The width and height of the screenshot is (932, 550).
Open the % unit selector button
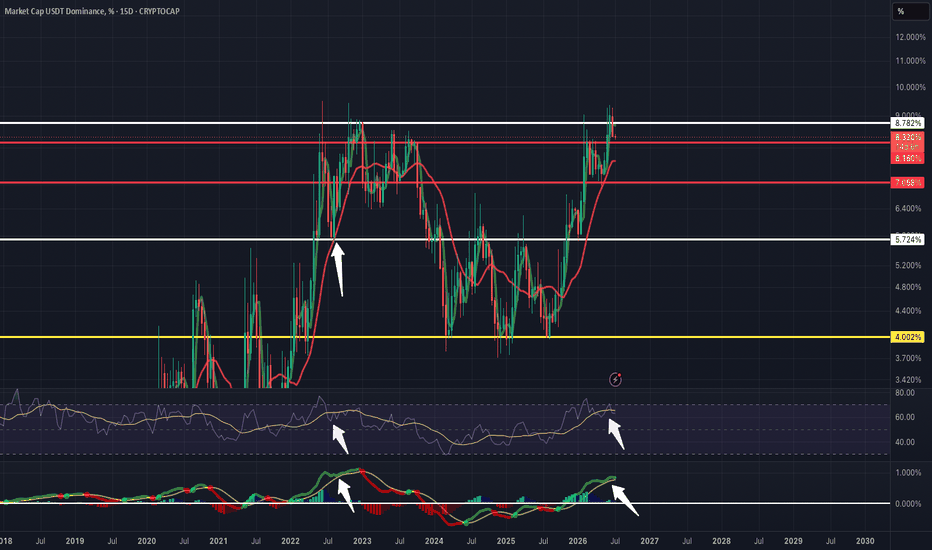[910, 11]
